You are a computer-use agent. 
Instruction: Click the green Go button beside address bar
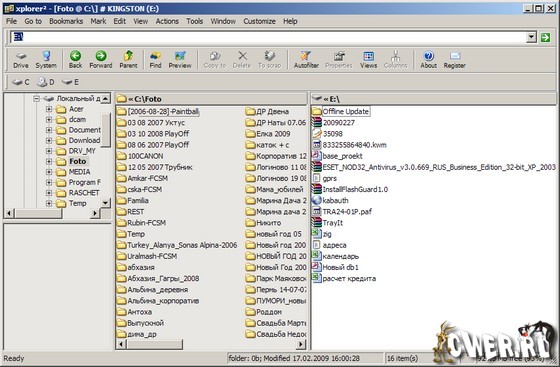tap(545, 37)
